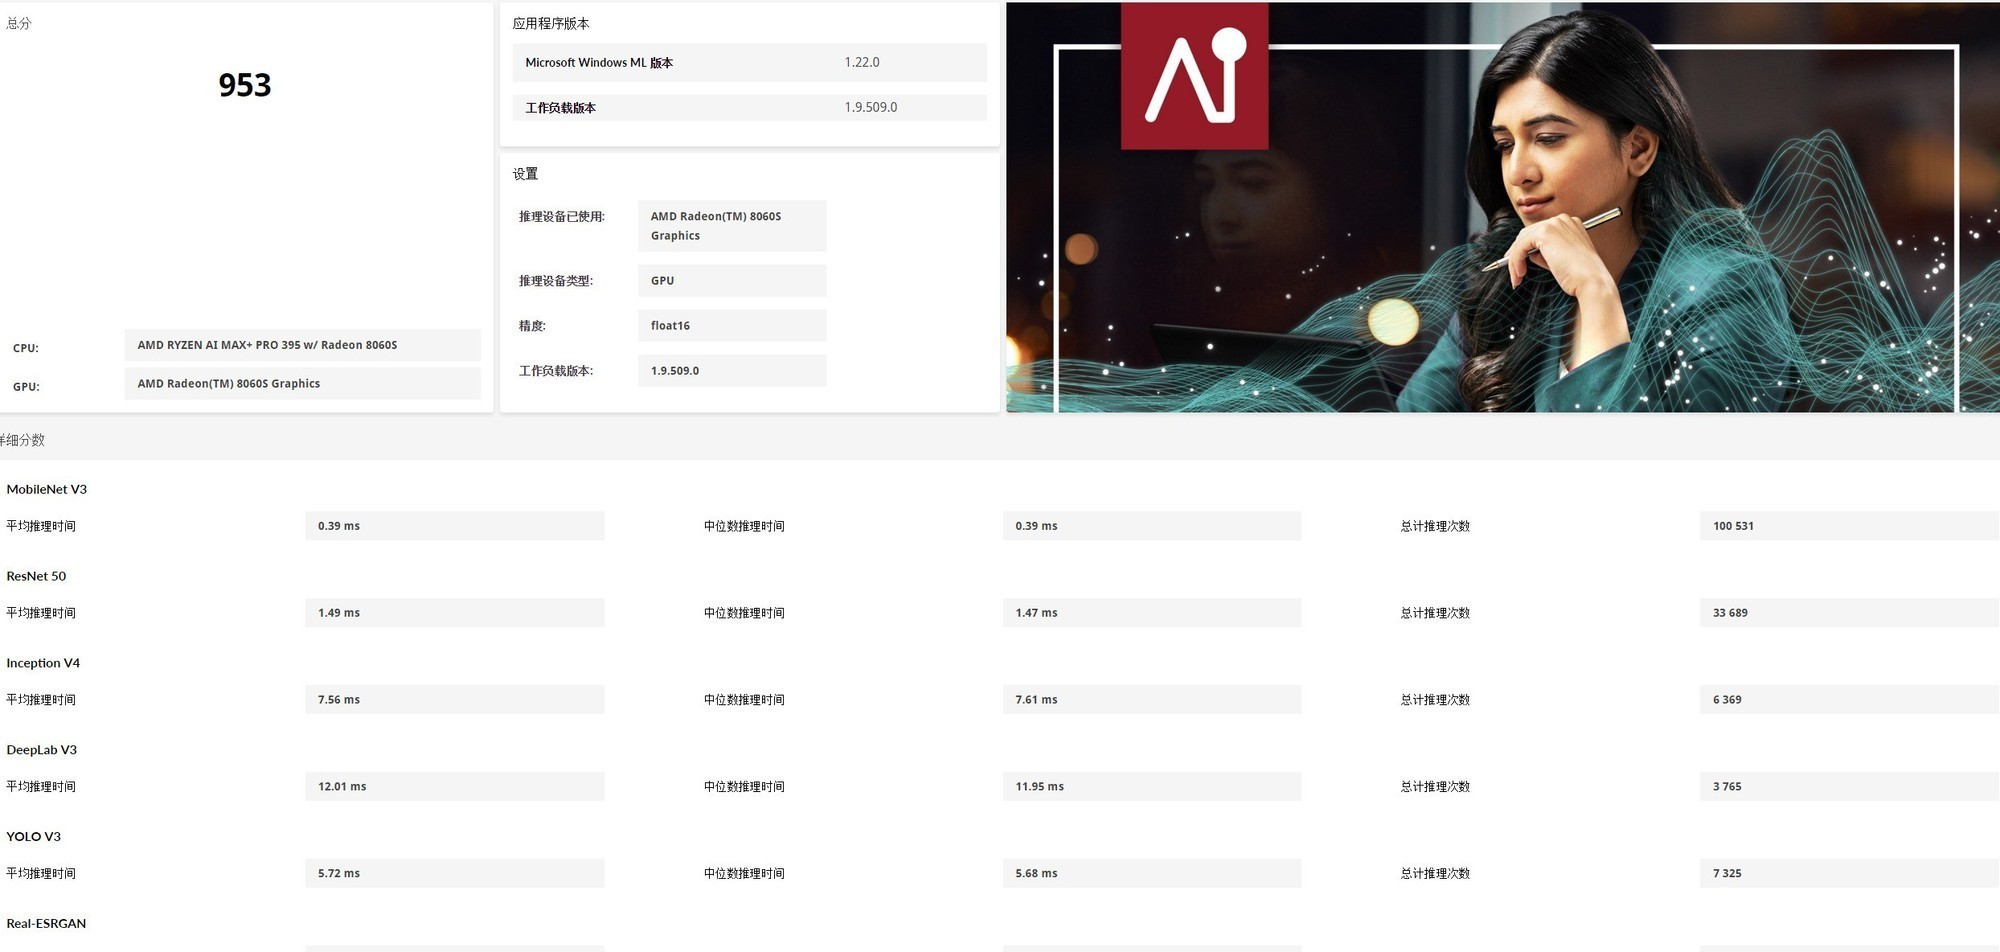The width and height of the screenshot is (2000, 952).
Task: Click the 设置 panel title
Action: pyautogui.click(x=525, y=174)
